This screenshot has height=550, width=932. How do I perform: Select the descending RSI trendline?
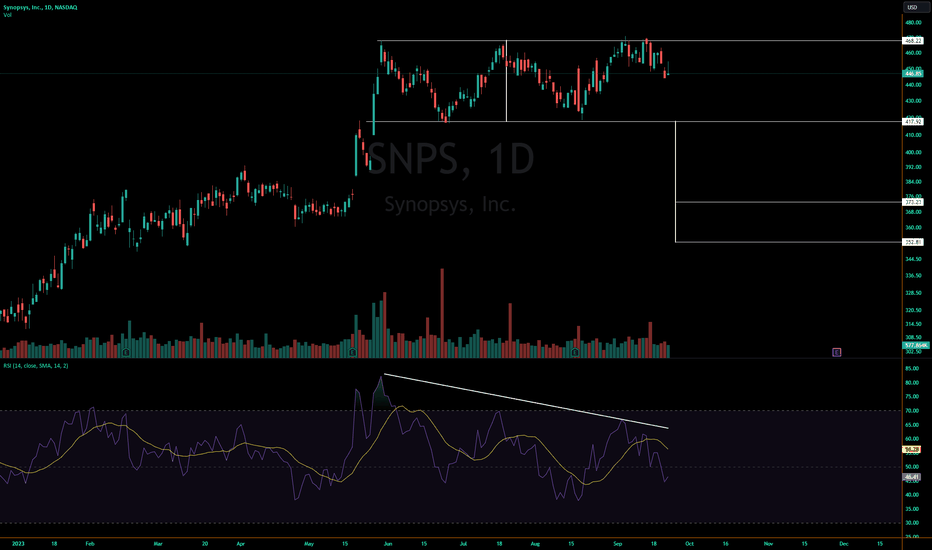526,401
